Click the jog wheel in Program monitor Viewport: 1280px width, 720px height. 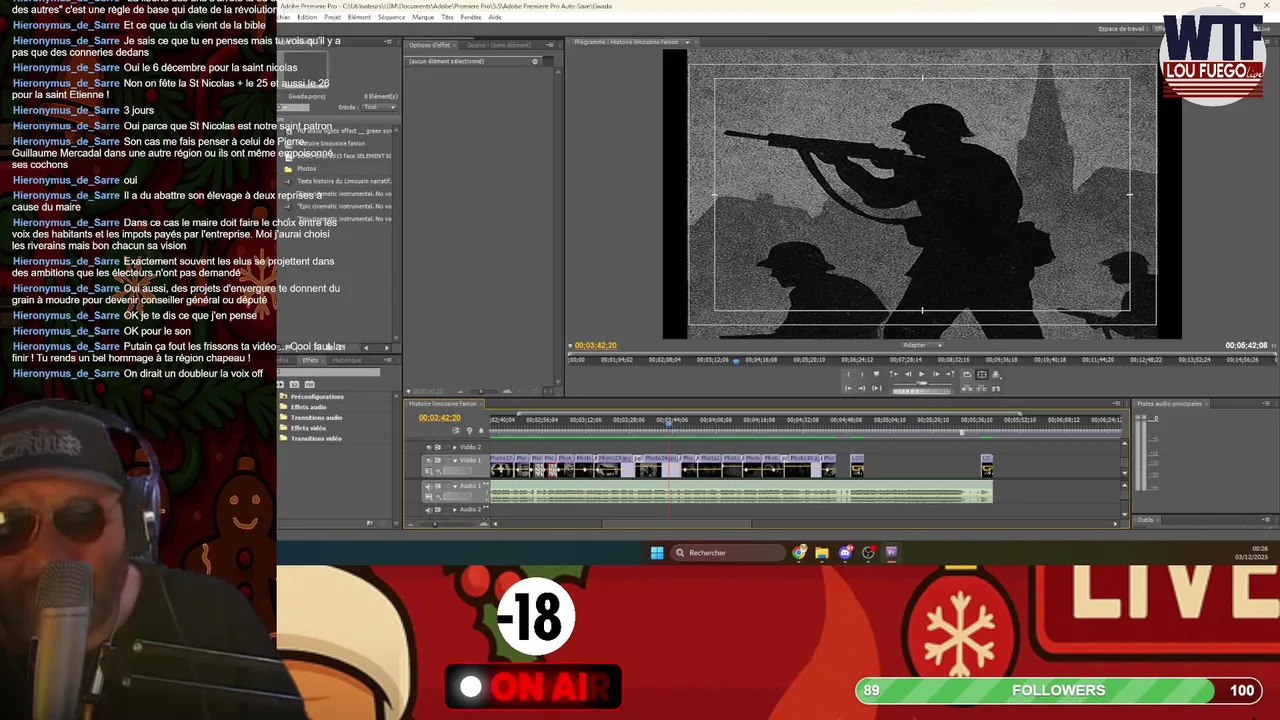point(922,391)
